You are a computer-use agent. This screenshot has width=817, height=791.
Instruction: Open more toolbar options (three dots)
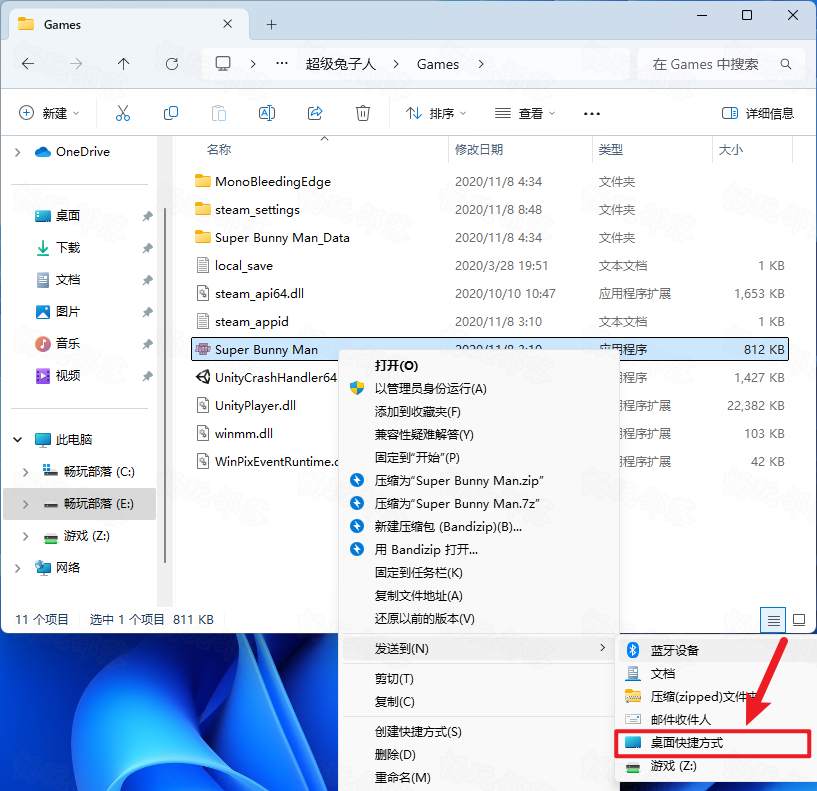(592, 113)
